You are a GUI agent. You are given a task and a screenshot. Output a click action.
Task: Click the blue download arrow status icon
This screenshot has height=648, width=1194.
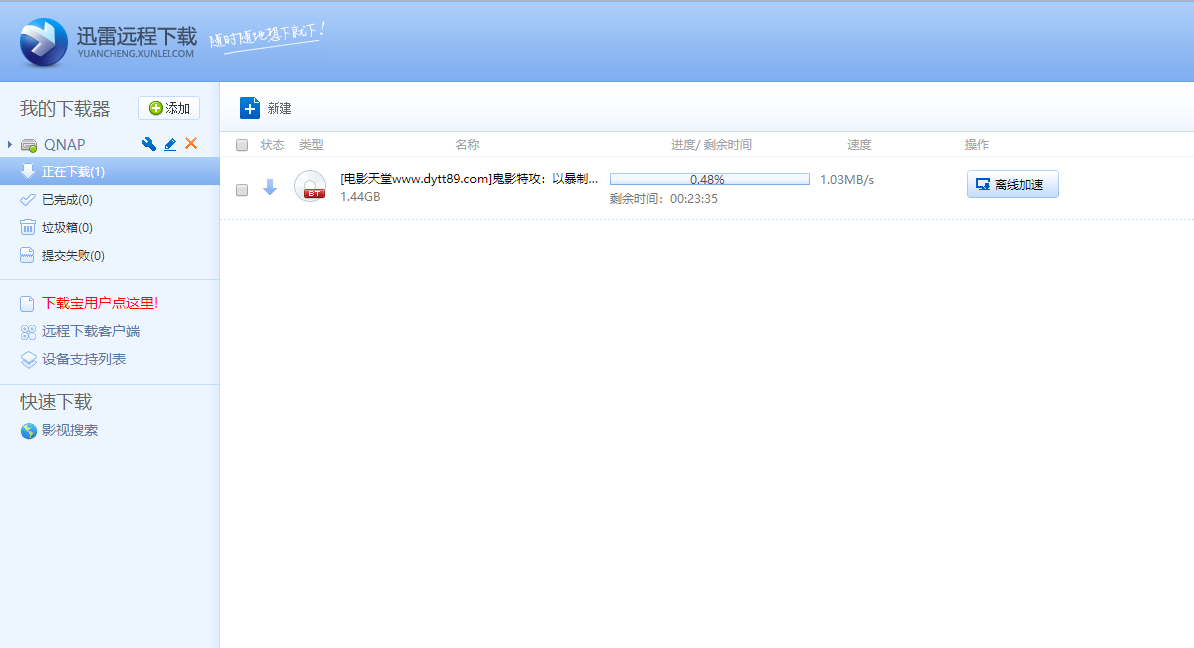tap(270, 187)
